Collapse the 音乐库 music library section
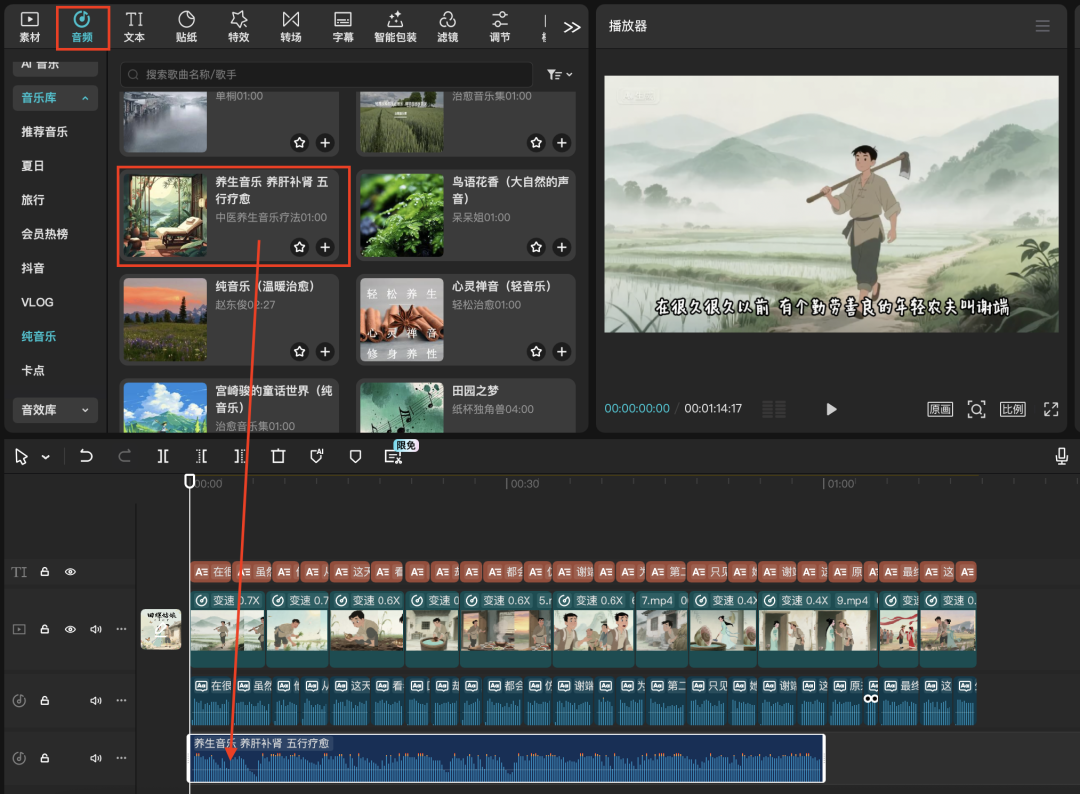1080x794 pixels. [85, 98]
